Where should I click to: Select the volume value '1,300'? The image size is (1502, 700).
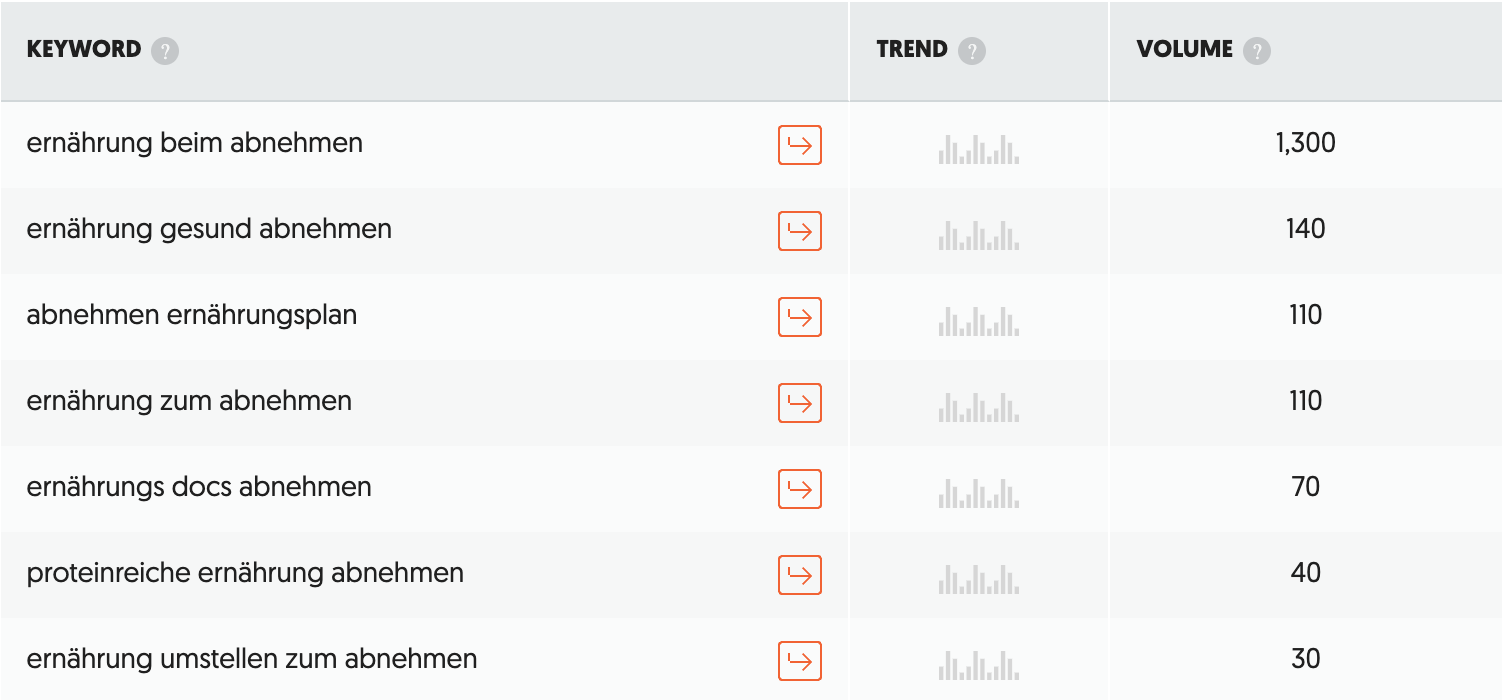(1305, 144)
